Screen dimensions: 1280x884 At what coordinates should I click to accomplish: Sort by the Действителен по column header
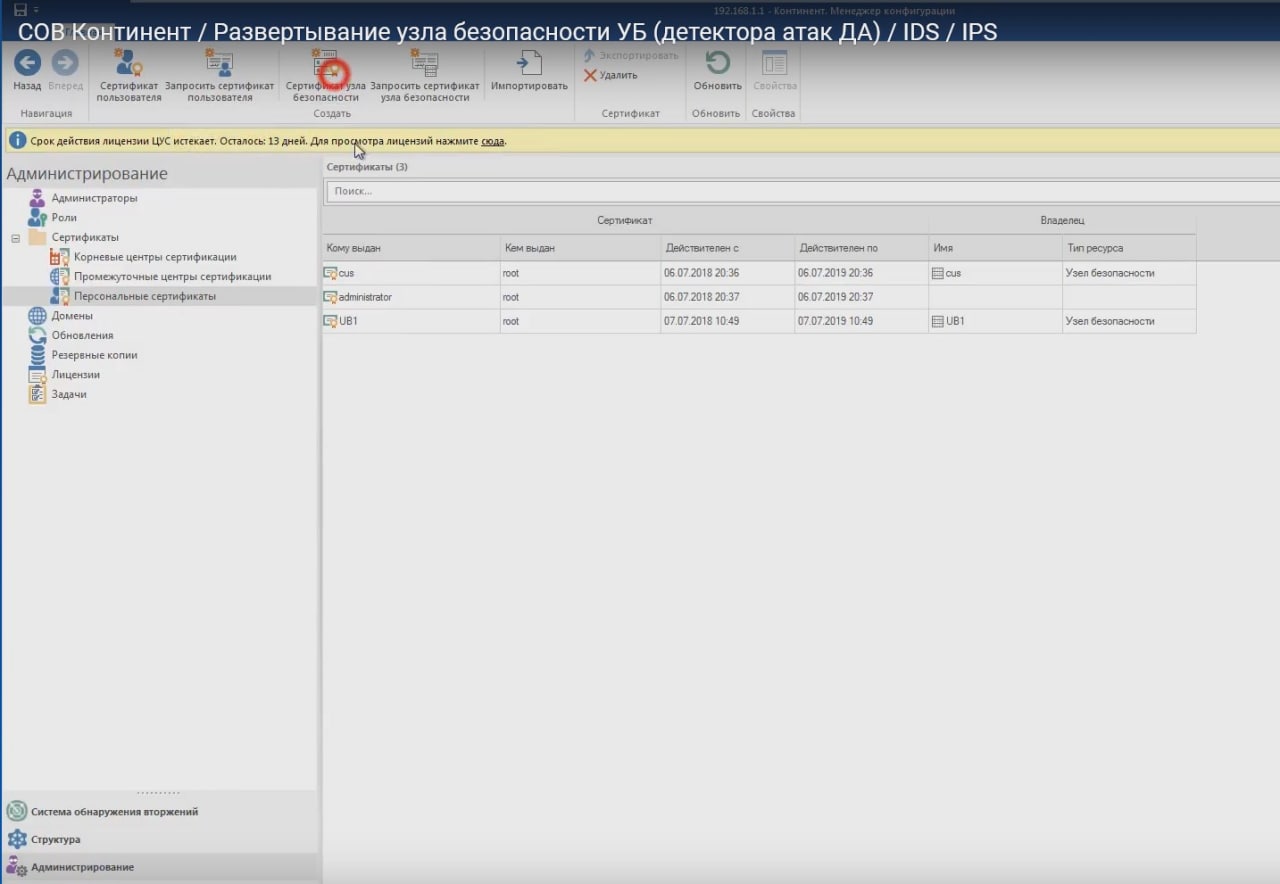click(x=860, y=248)
